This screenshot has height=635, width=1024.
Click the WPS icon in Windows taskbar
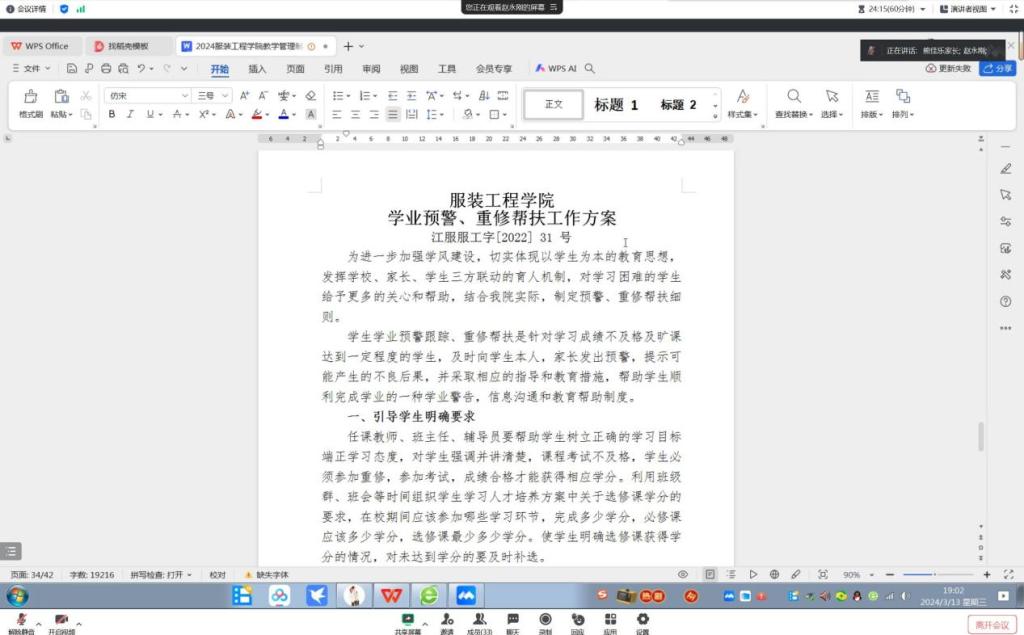coord(390,595)
